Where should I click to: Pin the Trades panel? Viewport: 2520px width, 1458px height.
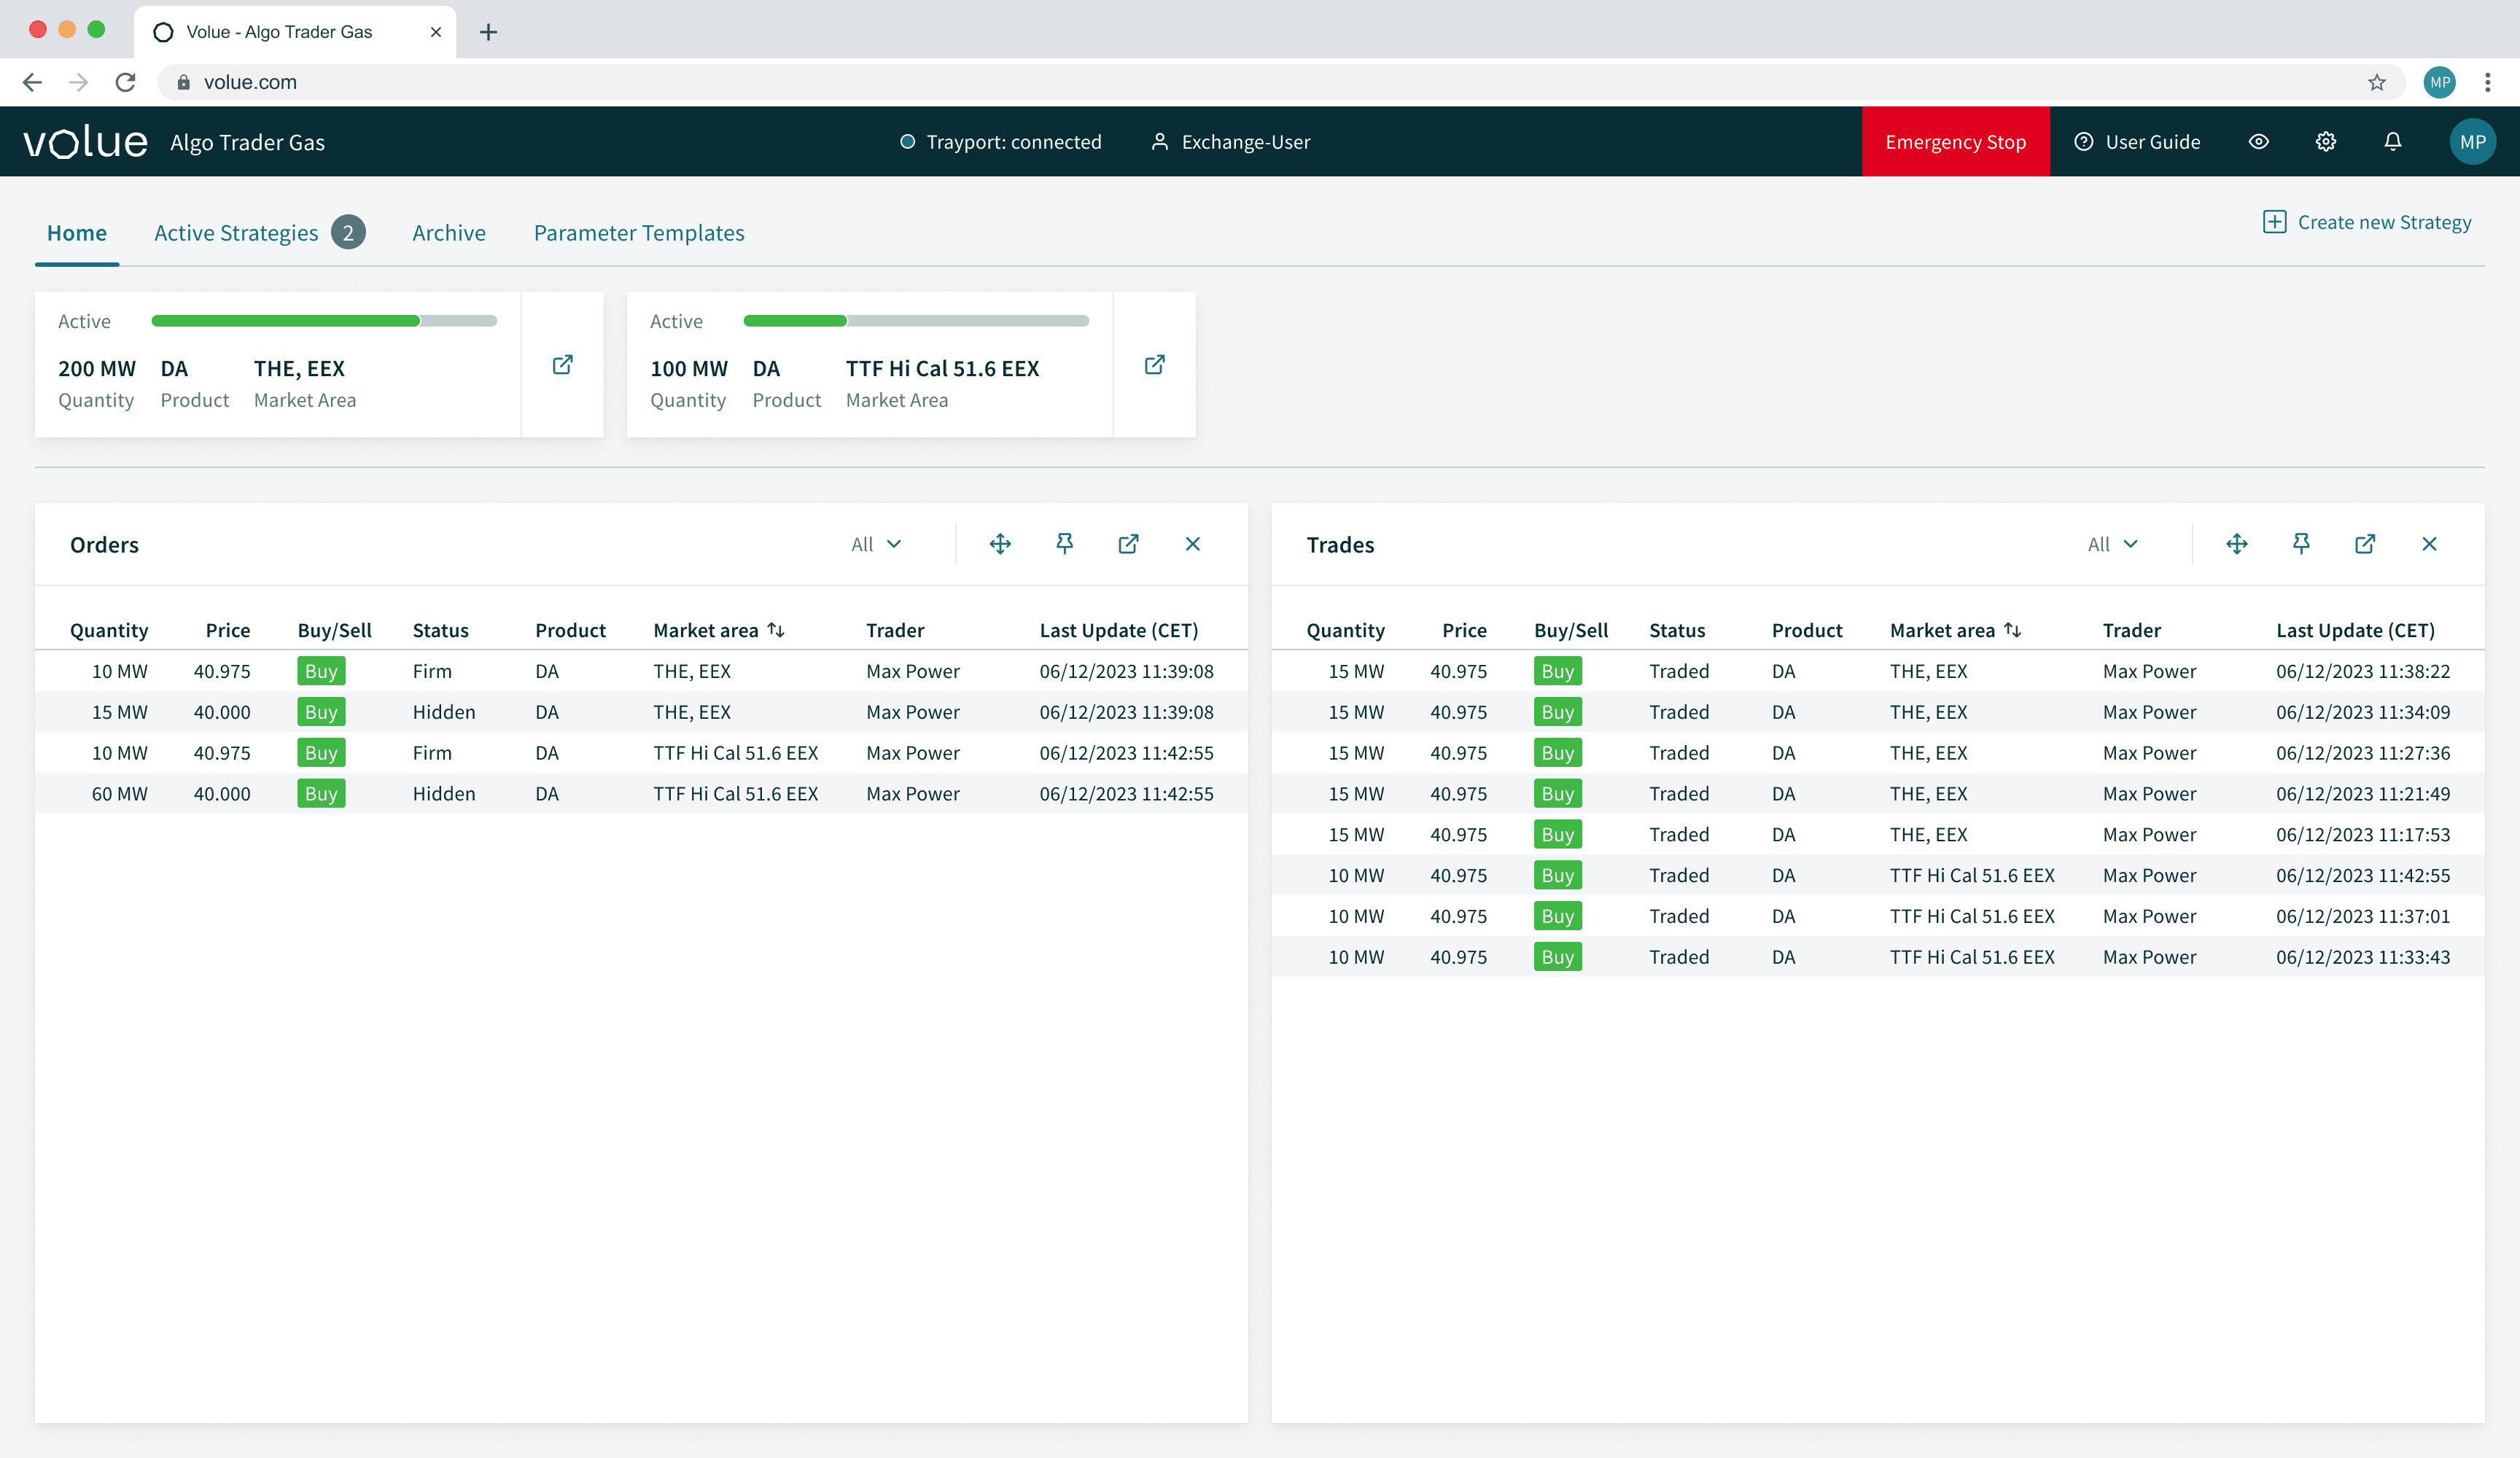pyautogui.click(x=2301, y=544)
